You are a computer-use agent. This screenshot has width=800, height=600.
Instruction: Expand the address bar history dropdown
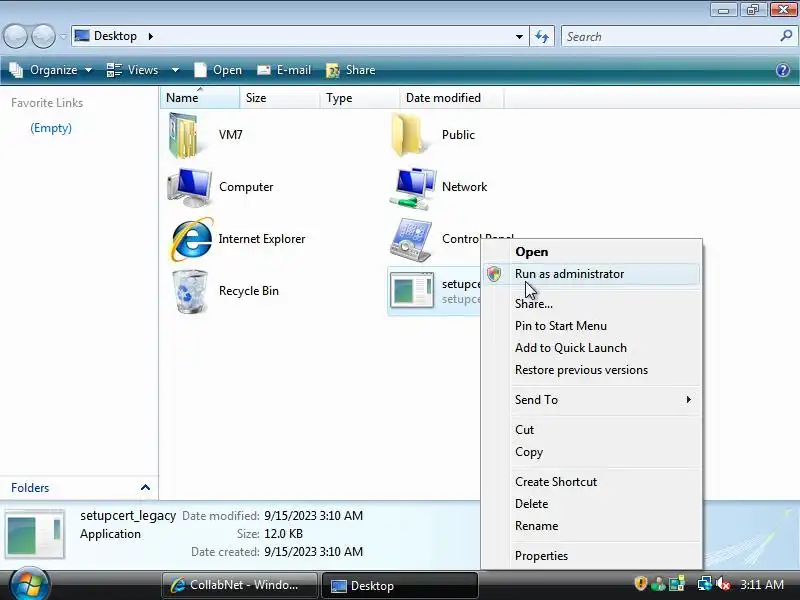tap(519, 36)
